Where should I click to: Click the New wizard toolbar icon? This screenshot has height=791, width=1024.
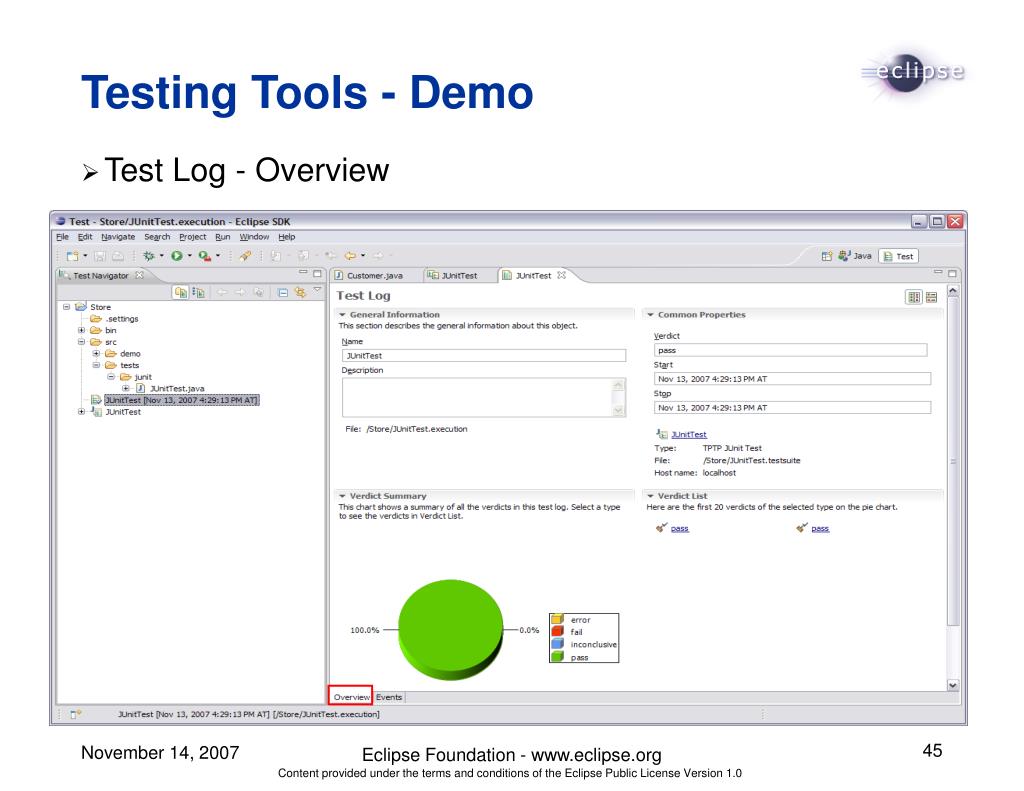point(72,256)
